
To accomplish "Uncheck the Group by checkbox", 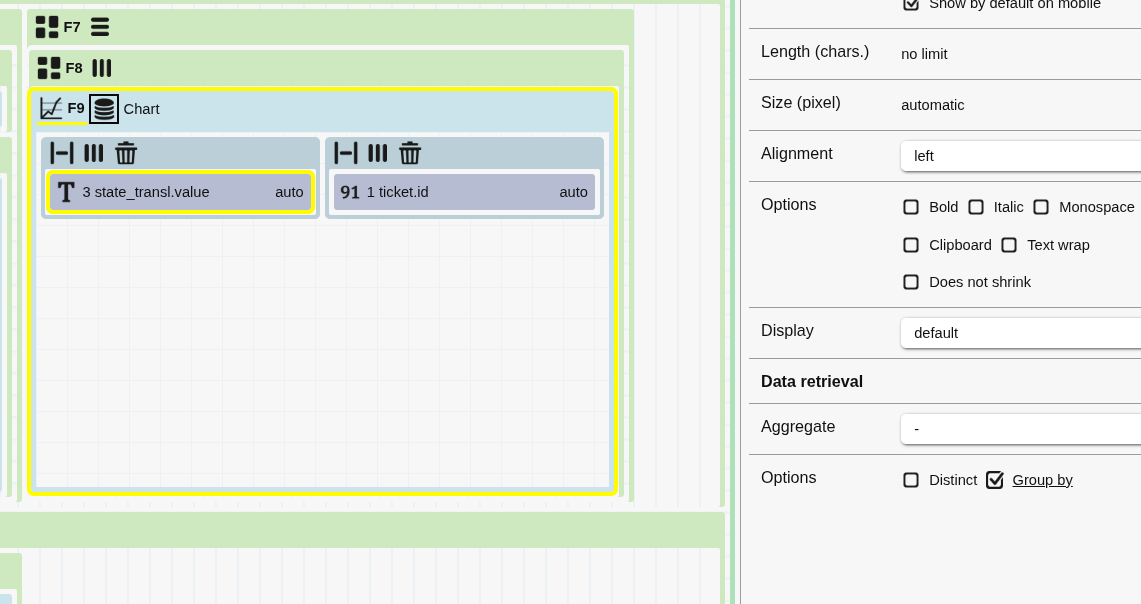I will click(x=995, y=480).
